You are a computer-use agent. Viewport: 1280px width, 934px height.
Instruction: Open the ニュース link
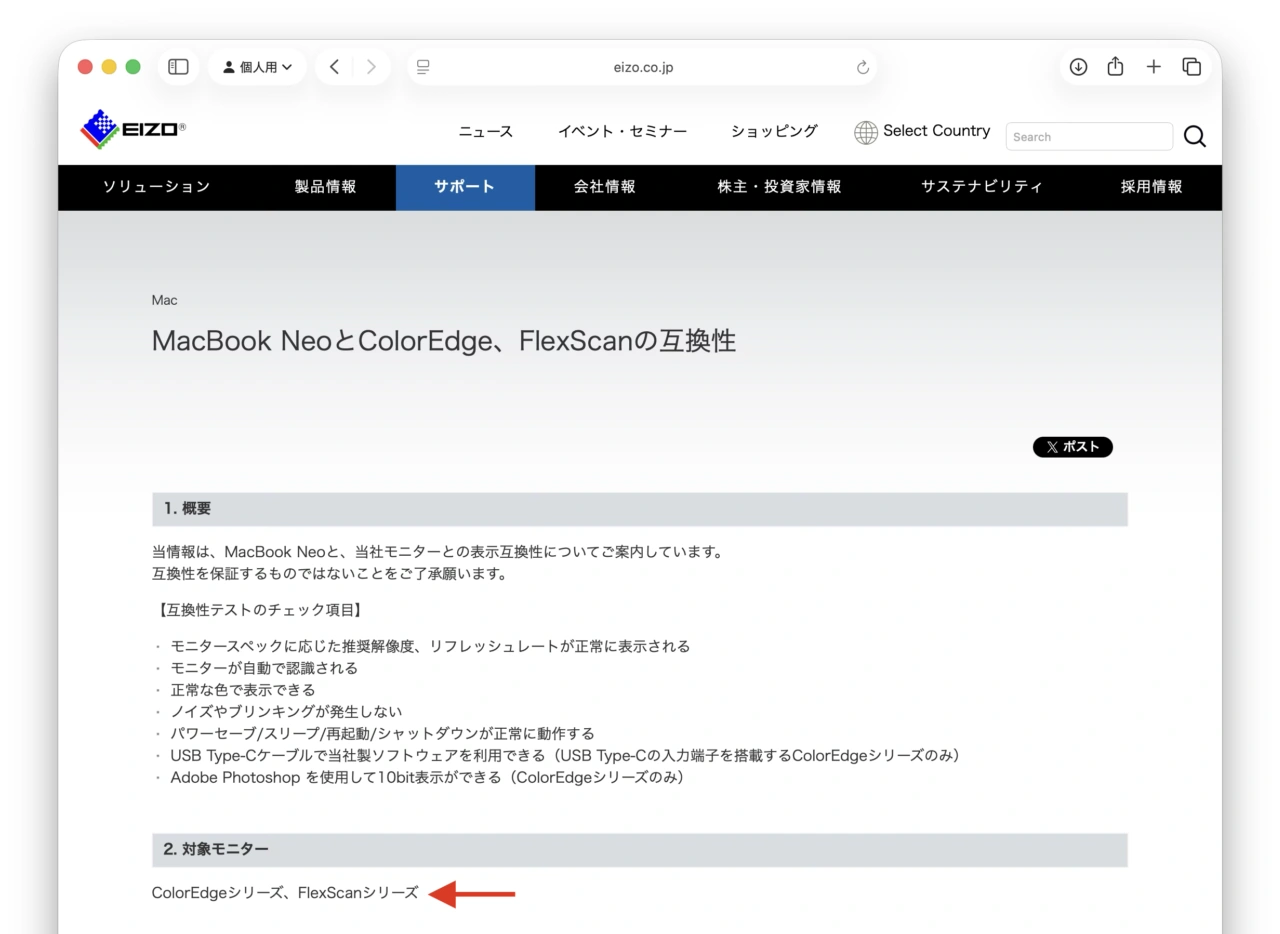[485, 131]
